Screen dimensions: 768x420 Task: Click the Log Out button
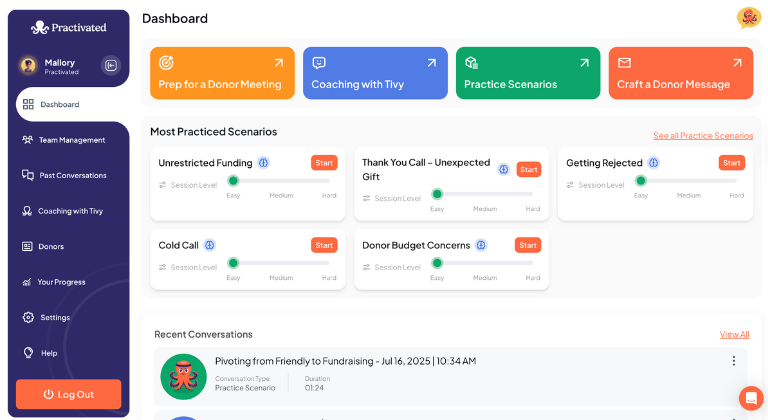69,394
